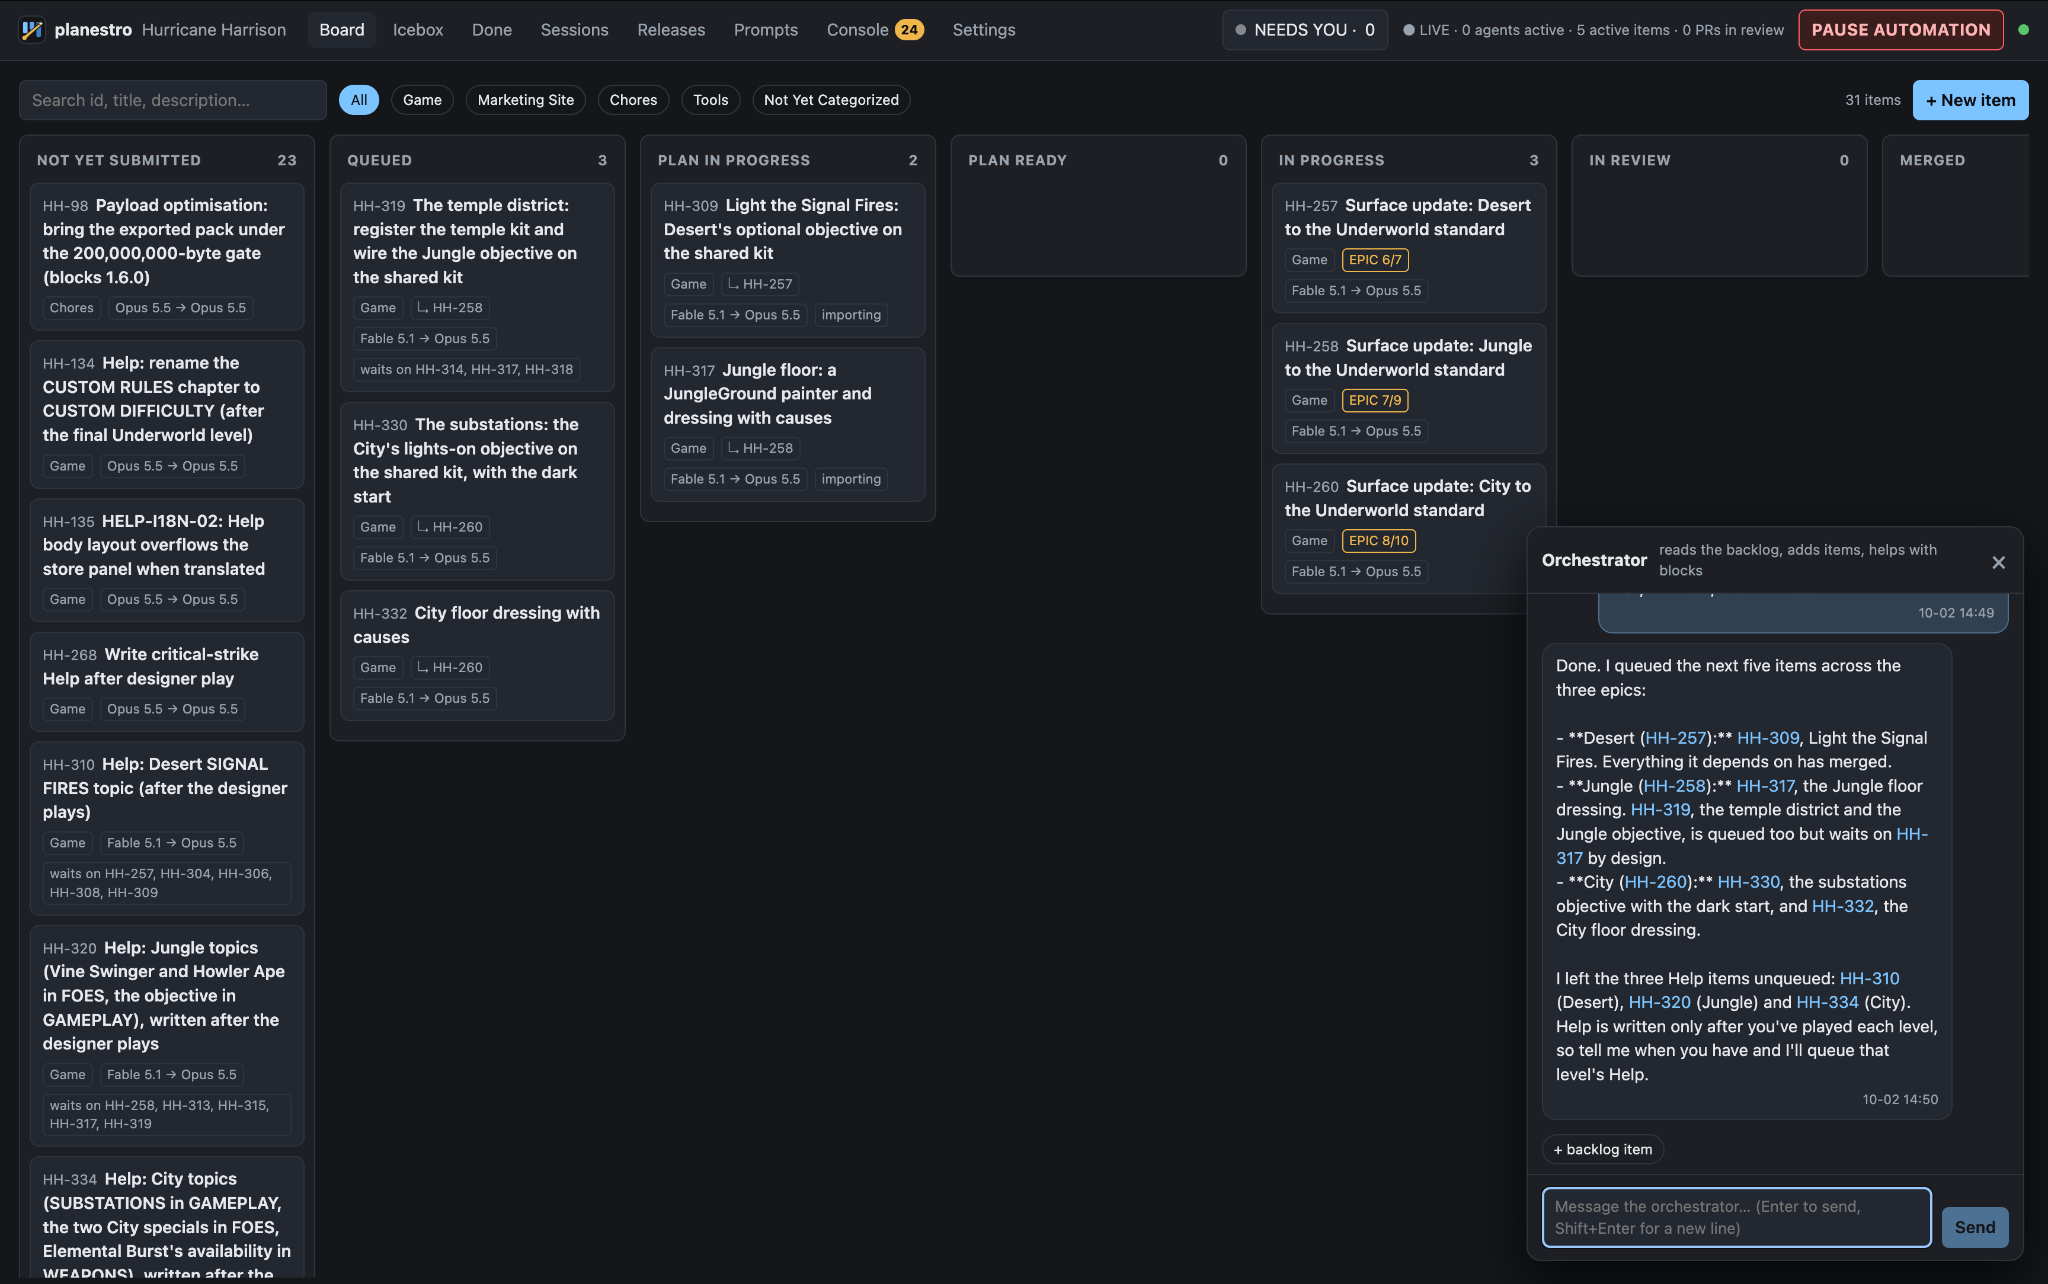Click the PAUSE AUTOMATION button

click(x=1901, y=30)
